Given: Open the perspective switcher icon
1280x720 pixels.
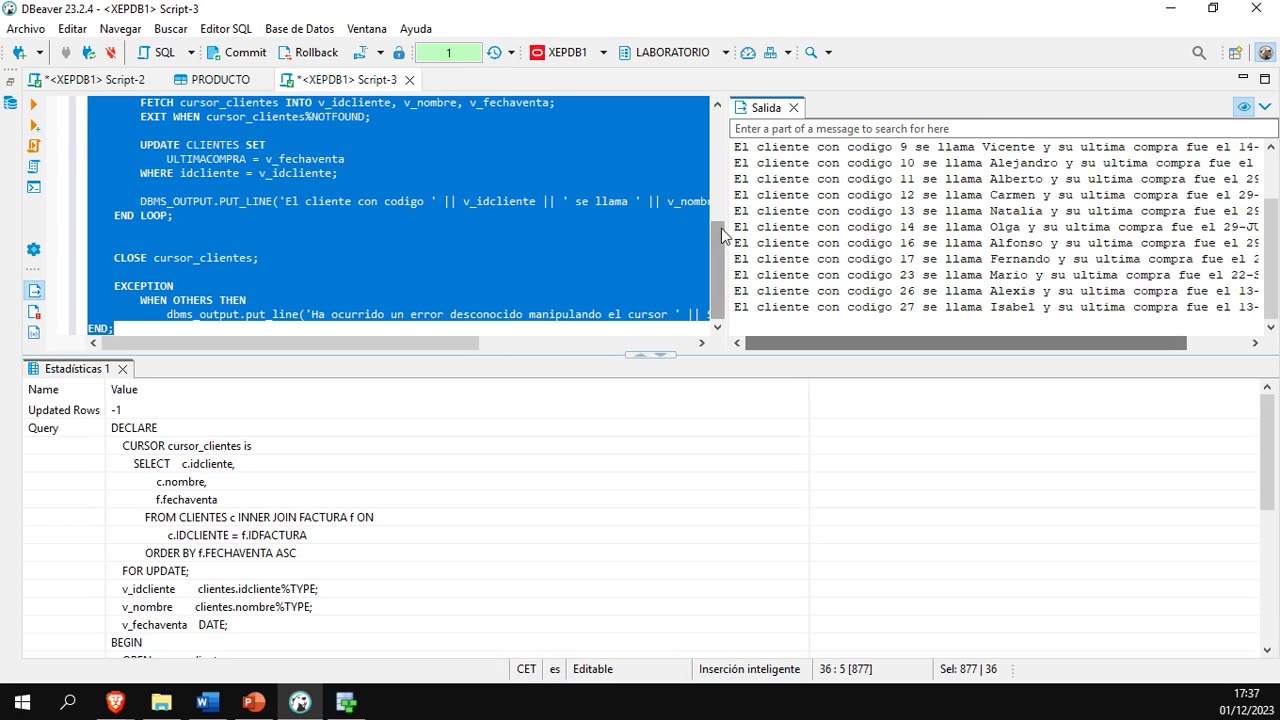Looking at the screenshot, I should pyautogui.click(x=1236, y=53).
